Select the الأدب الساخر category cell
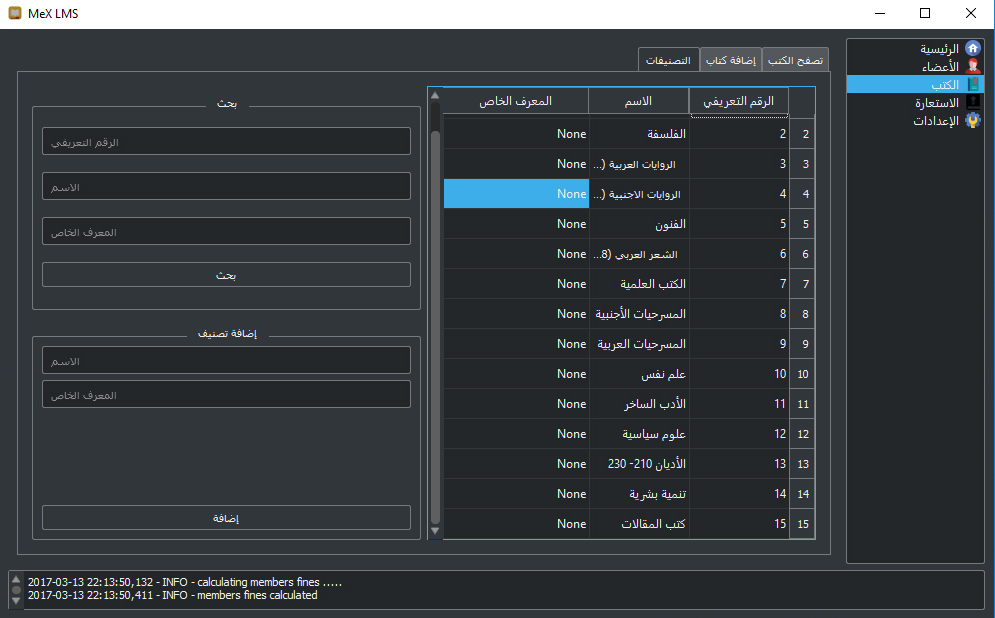The image size is (995, 618). [x=639, y=404]
